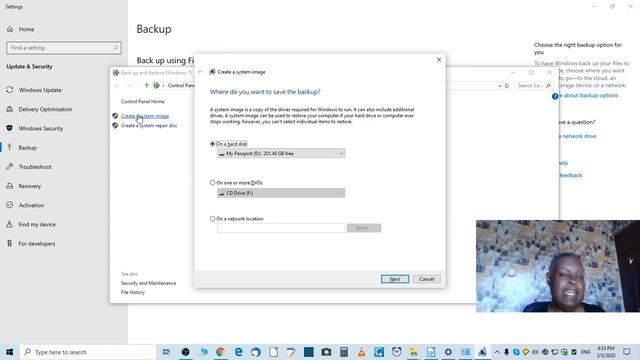The image size is (640, 360).
Task: Go to Settings Home
Action: (x=26, y=29)
